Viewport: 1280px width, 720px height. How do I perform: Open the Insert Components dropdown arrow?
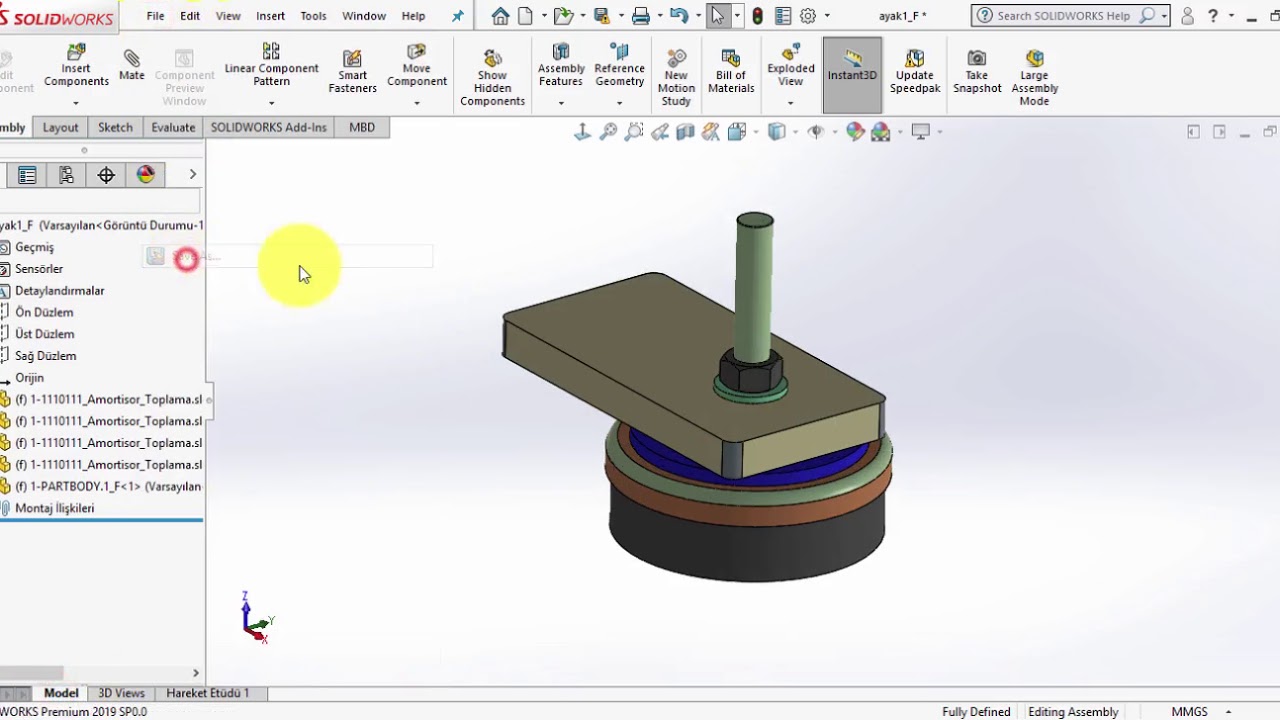(x=76, y=103)
